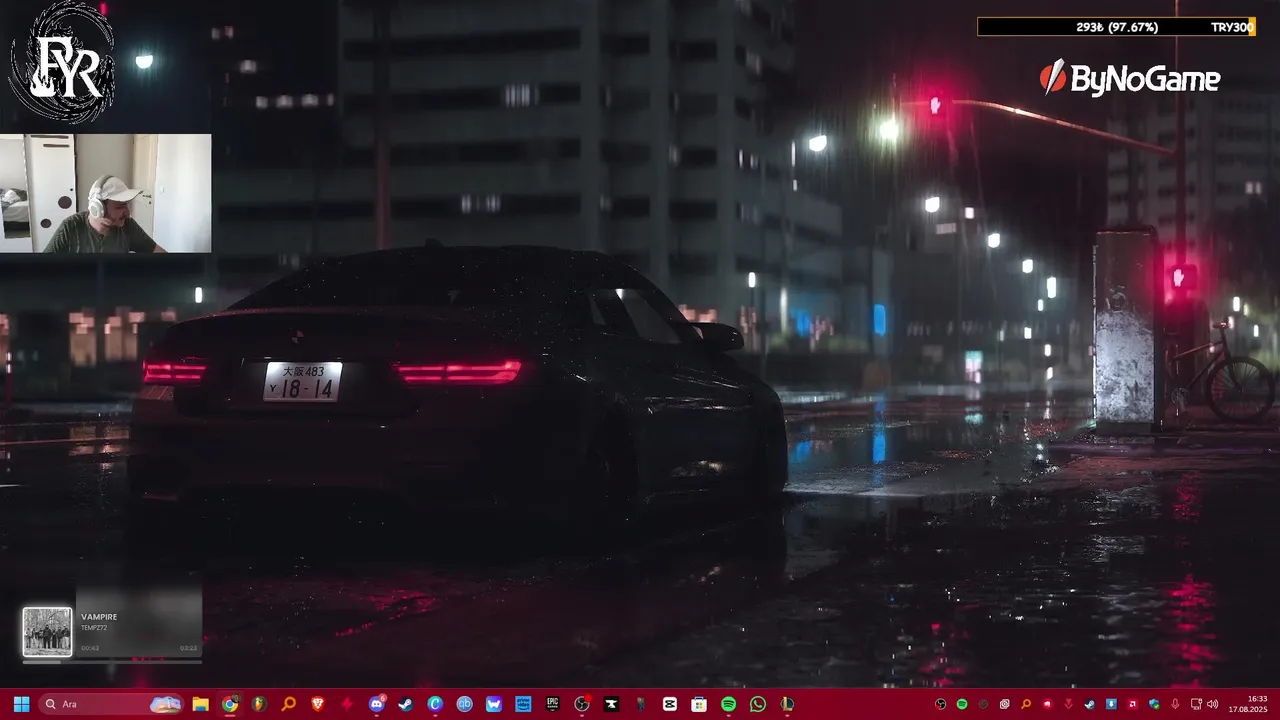Open Windows Security shield tray icon

[1154, 704]
